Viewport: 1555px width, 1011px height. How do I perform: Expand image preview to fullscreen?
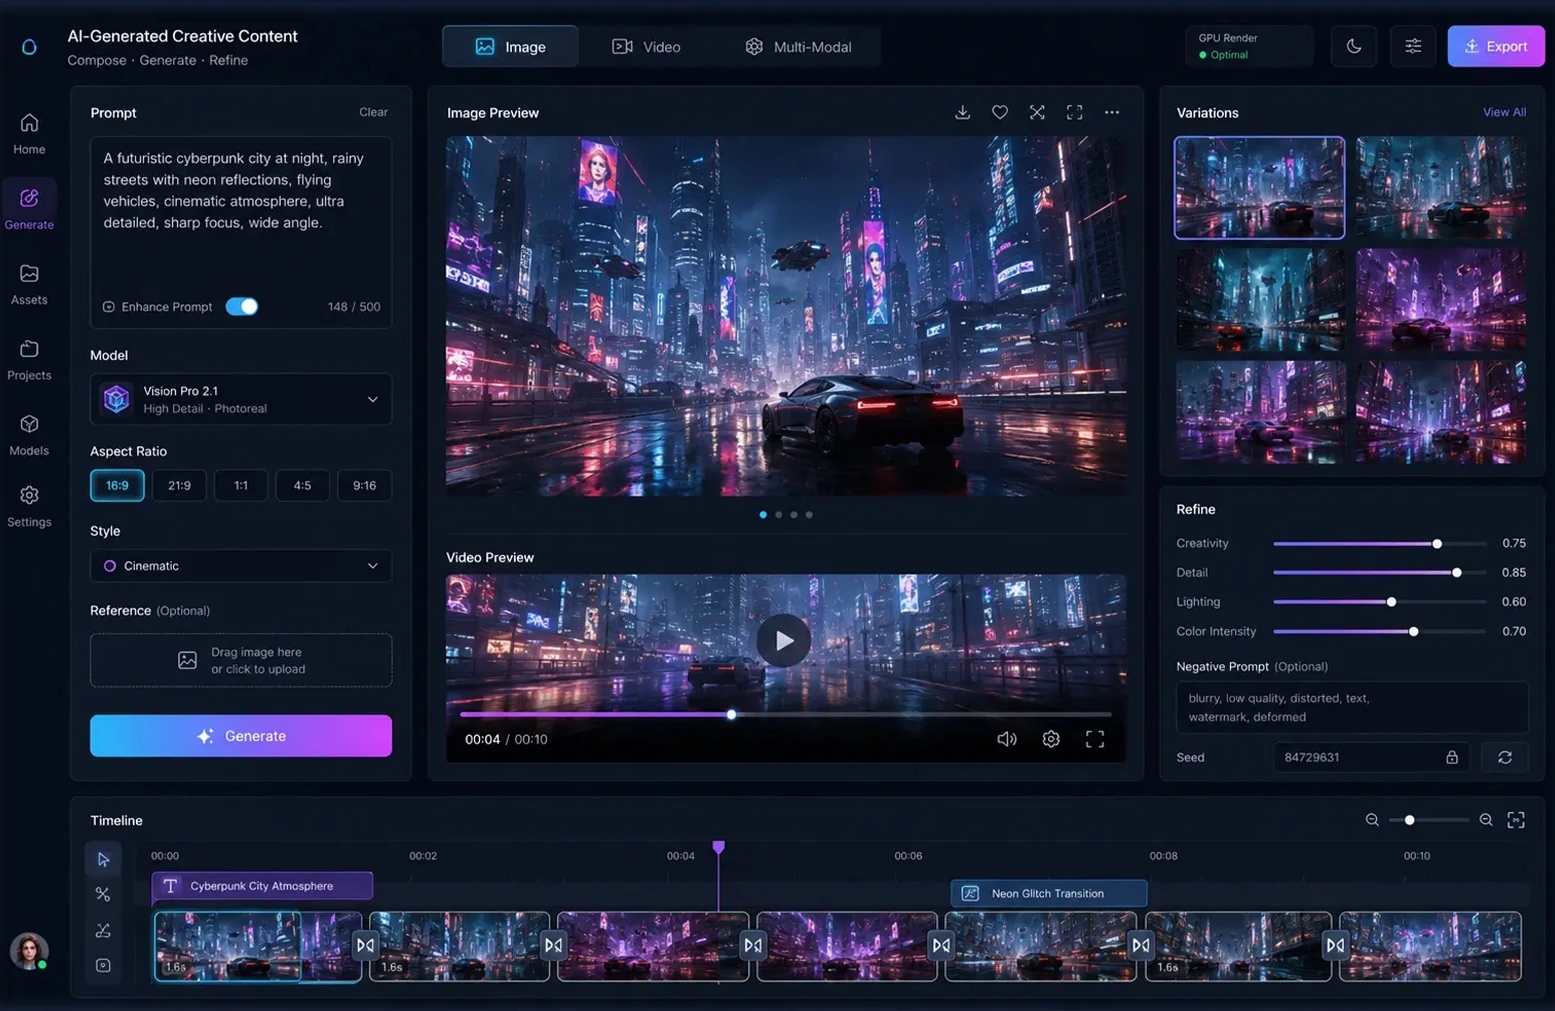pyautogui.click(x=1074, y=112)
